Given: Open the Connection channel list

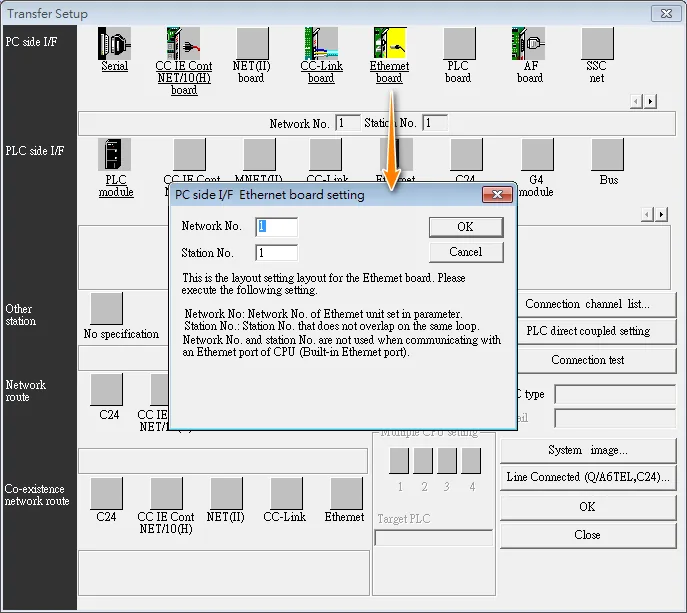Looking at the screenshot, I should click(588, 304).
